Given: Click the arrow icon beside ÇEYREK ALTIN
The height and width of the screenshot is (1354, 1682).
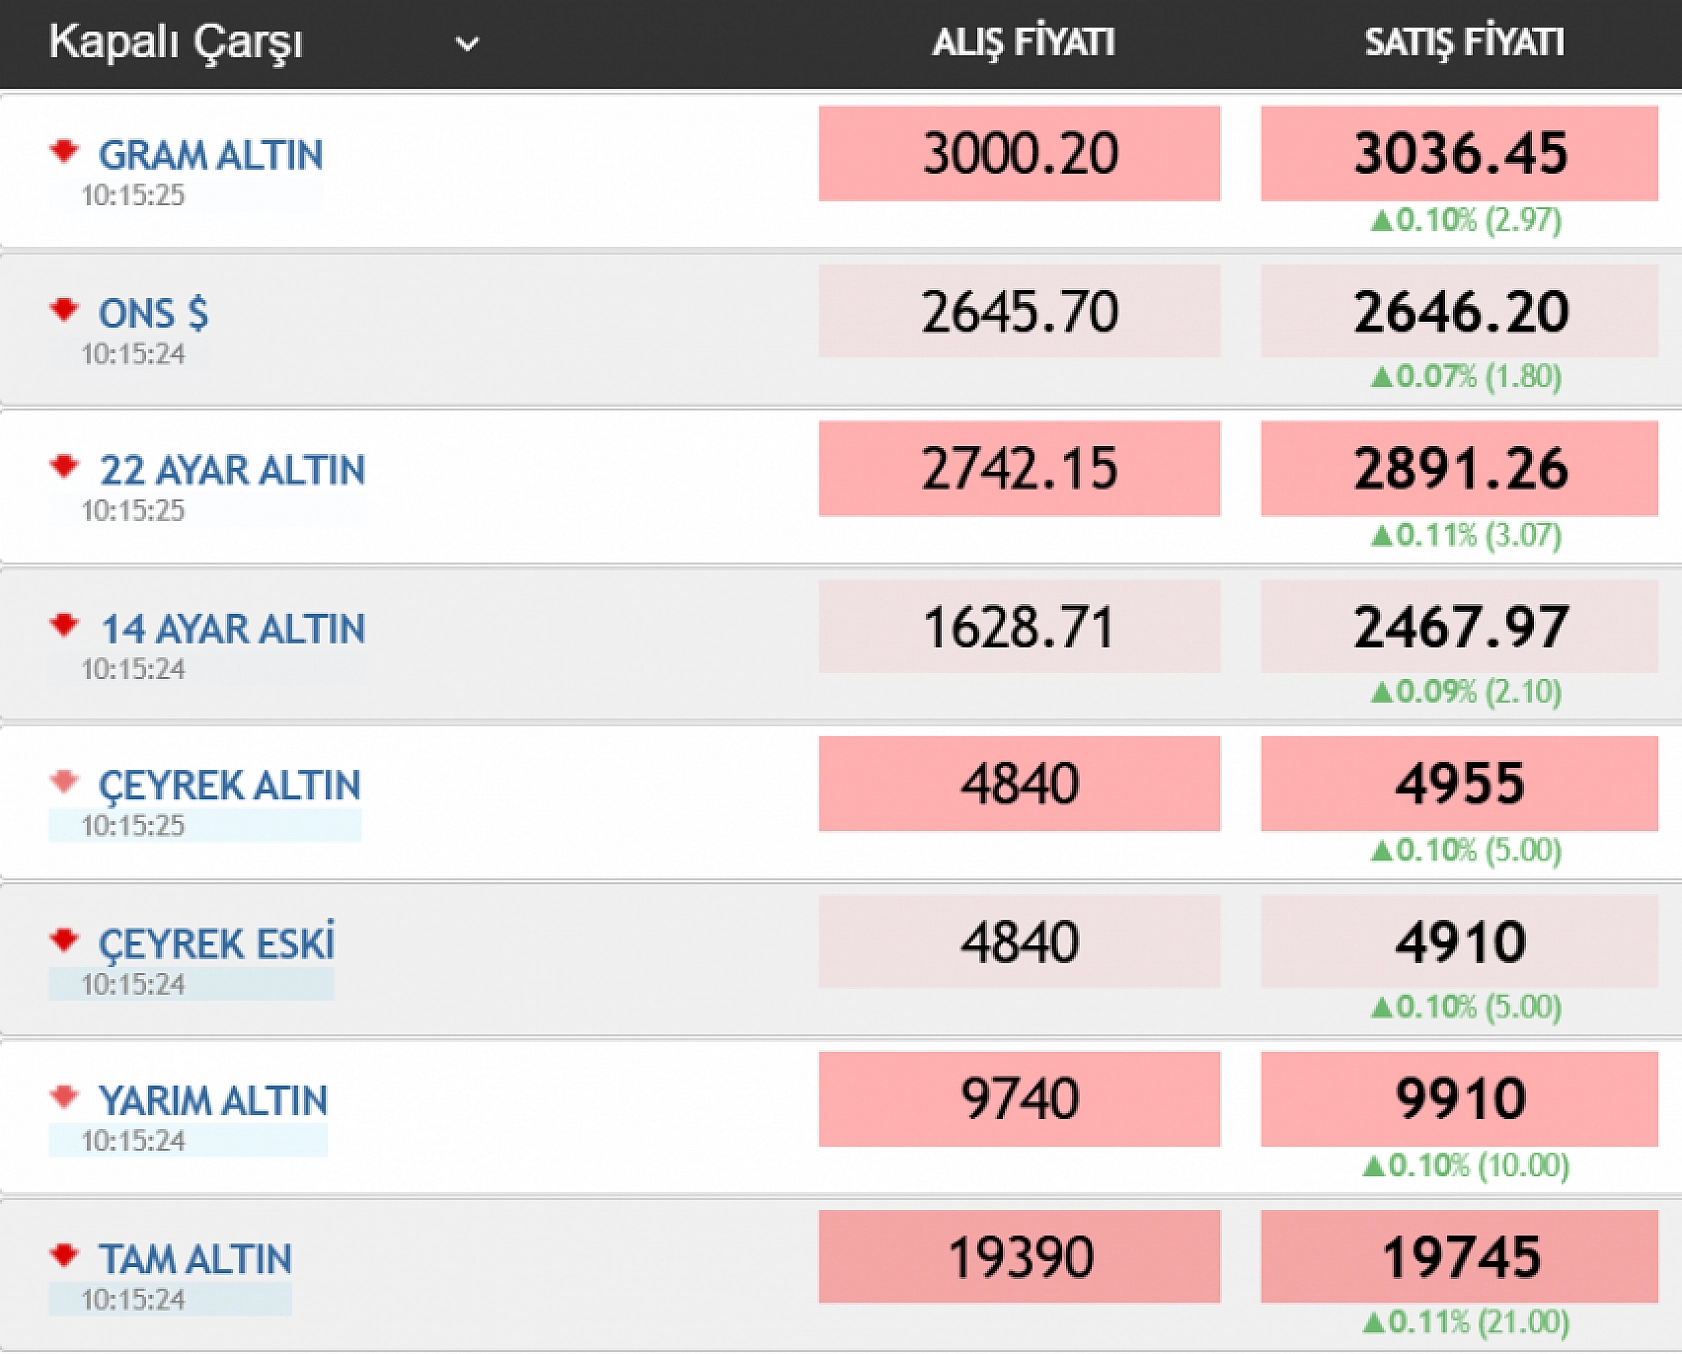Looking at the screenshot, I should 64,782.
